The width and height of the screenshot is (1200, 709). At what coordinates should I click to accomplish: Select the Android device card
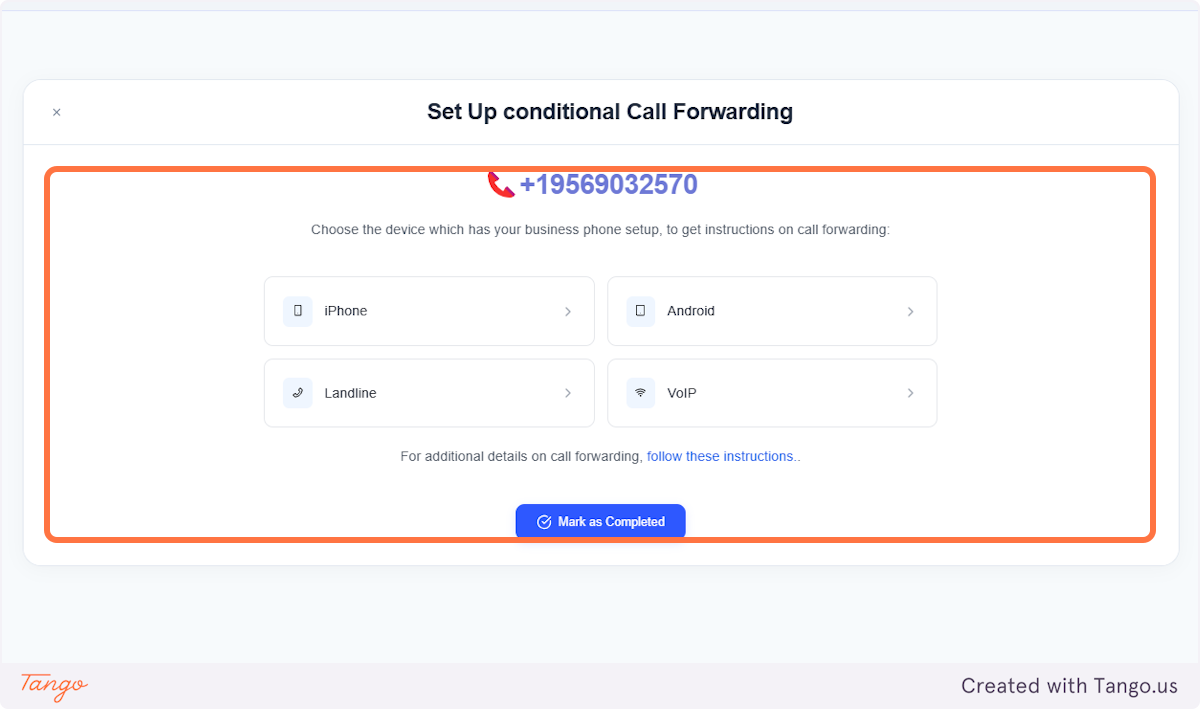coord(772,311)
